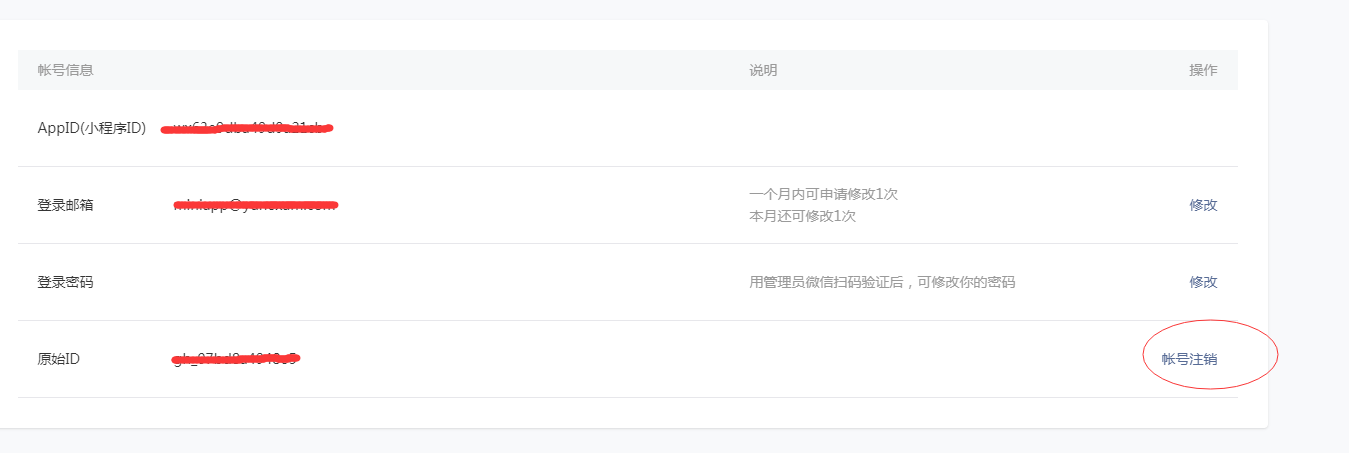The image size is (1349, 453).
Task: Select the 登录密码 row label
Action: click(x=66, y=282)
